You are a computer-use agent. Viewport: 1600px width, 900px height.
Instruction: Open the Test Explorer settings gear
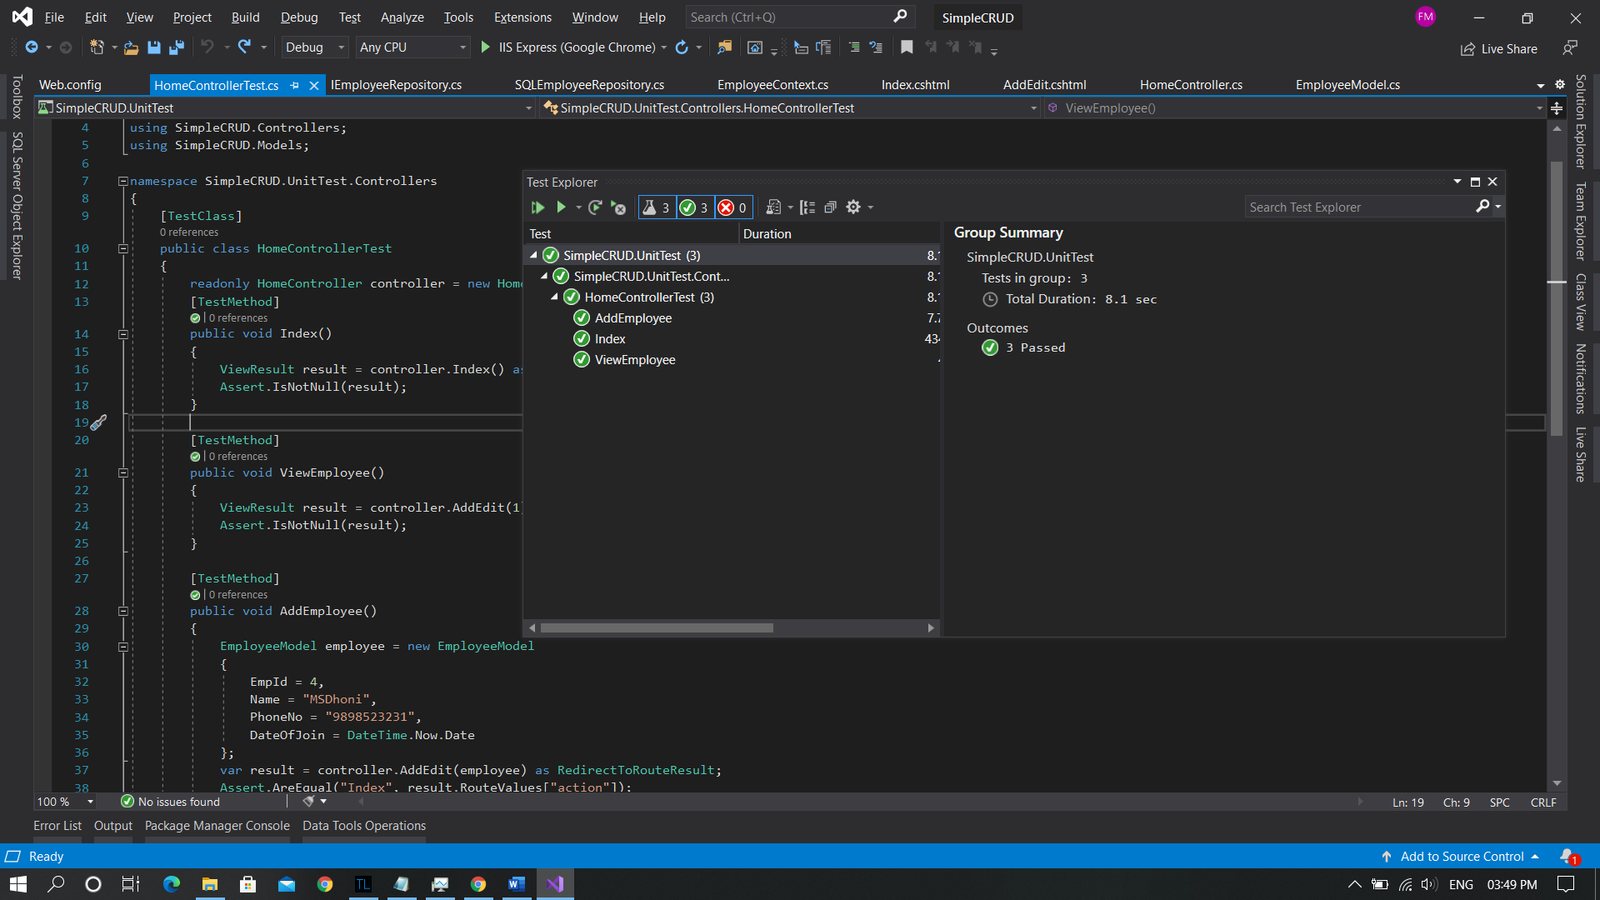click(853, 207)
